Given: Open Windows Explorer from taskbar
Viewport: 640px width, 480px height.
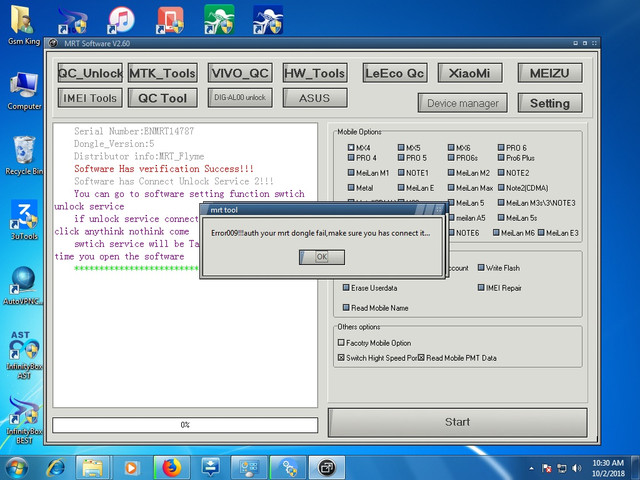Looking at the screenshot, I should tap(93, 468).
